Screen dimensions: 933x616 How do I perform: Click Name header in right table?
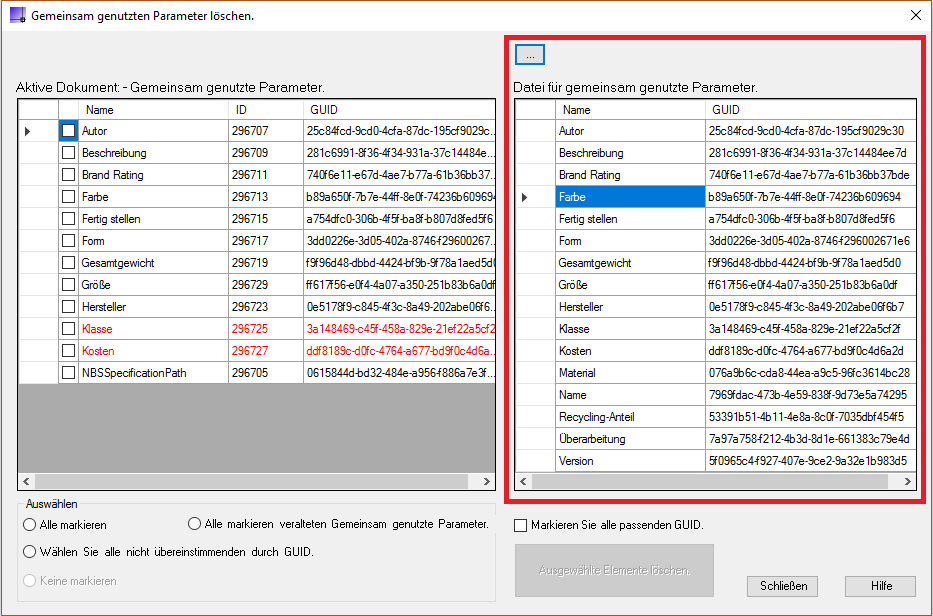pos(631,110)
